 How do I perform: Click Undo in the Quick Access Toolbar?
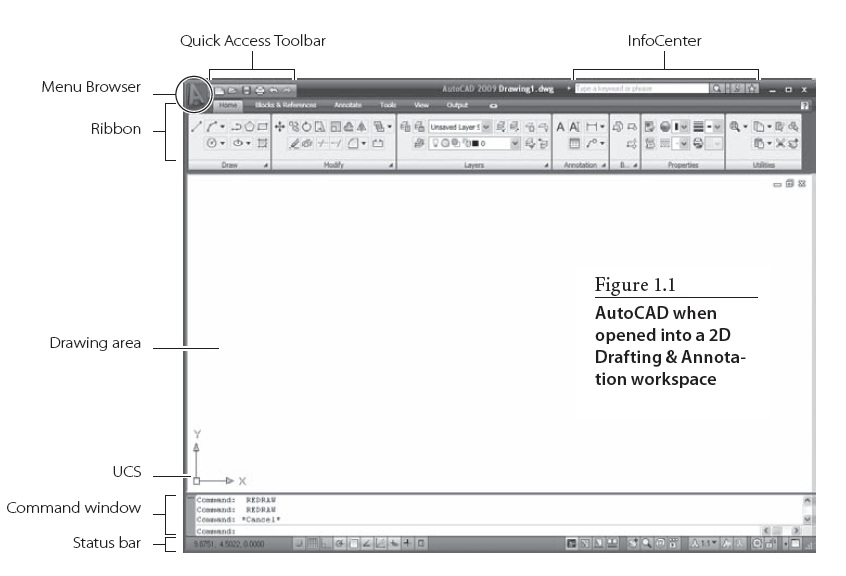[x=273, y=90]
